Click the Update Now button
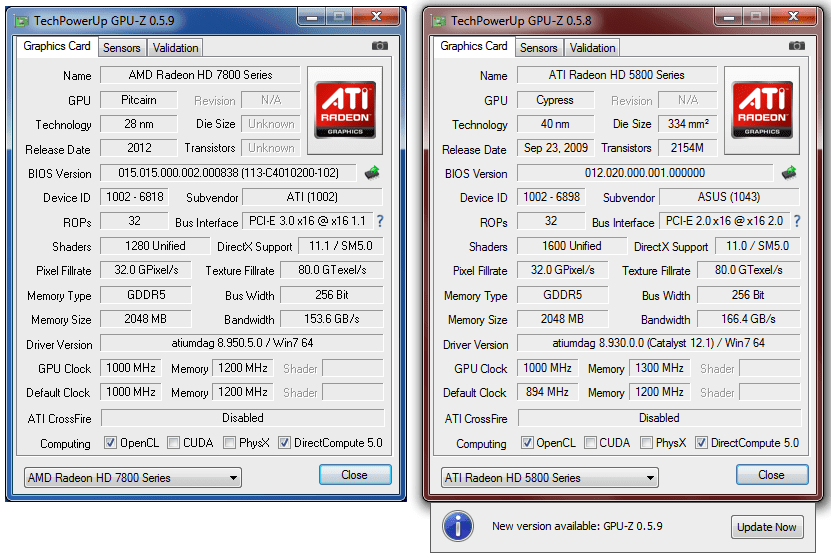 pos(767,527)
